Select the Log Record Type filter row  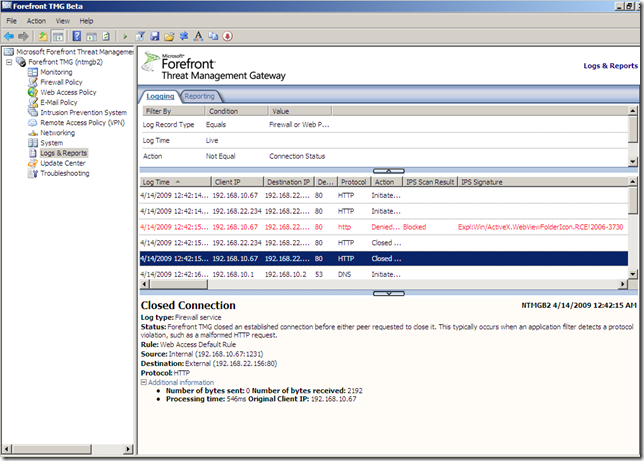[x=384, y=124]
